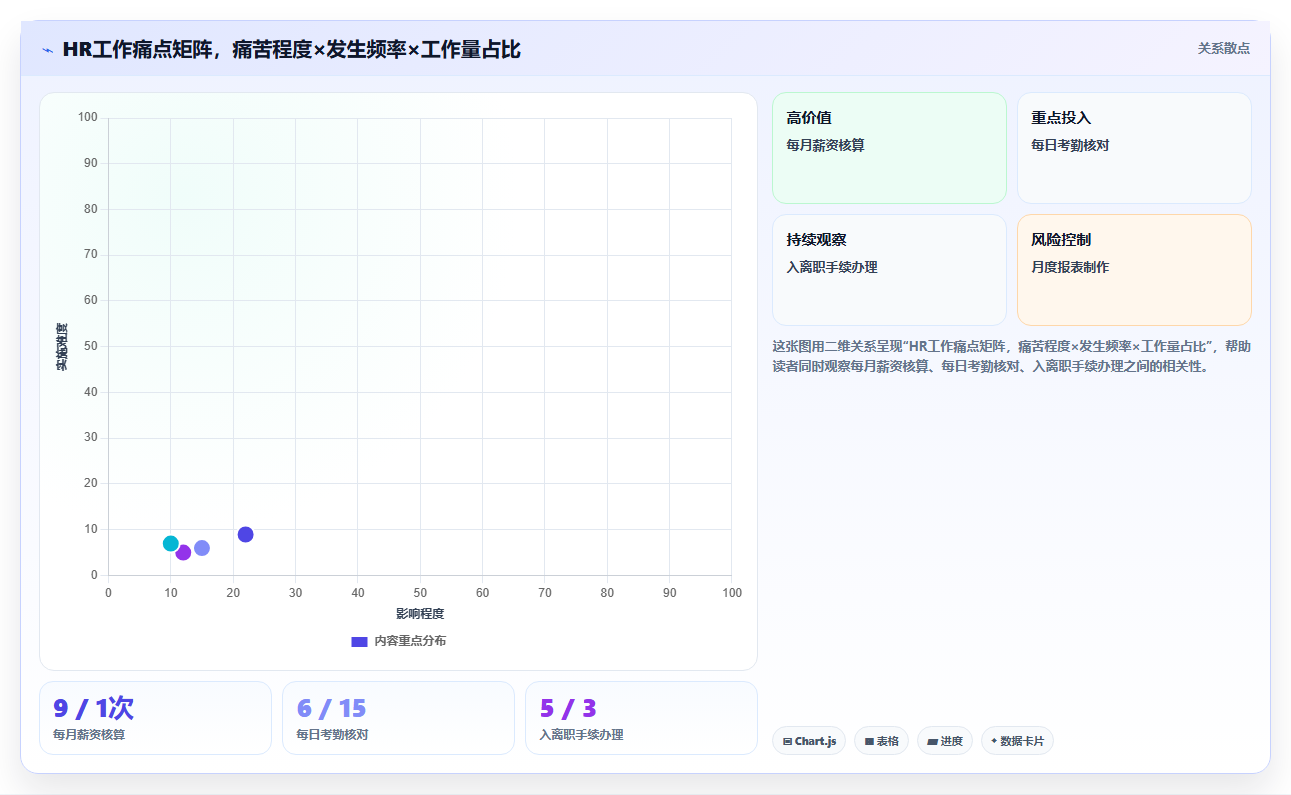This screenshot has height=795, width=1291.
Task: Click the 9 / 1次 stat card
Action: click(155, 718)
